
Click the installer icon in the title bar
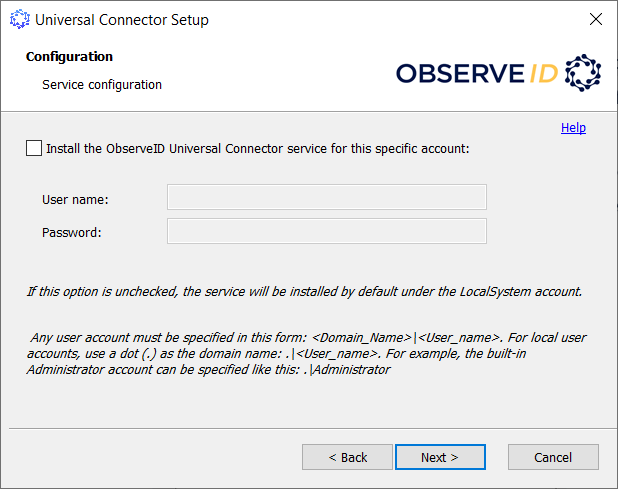click(17, 19)
